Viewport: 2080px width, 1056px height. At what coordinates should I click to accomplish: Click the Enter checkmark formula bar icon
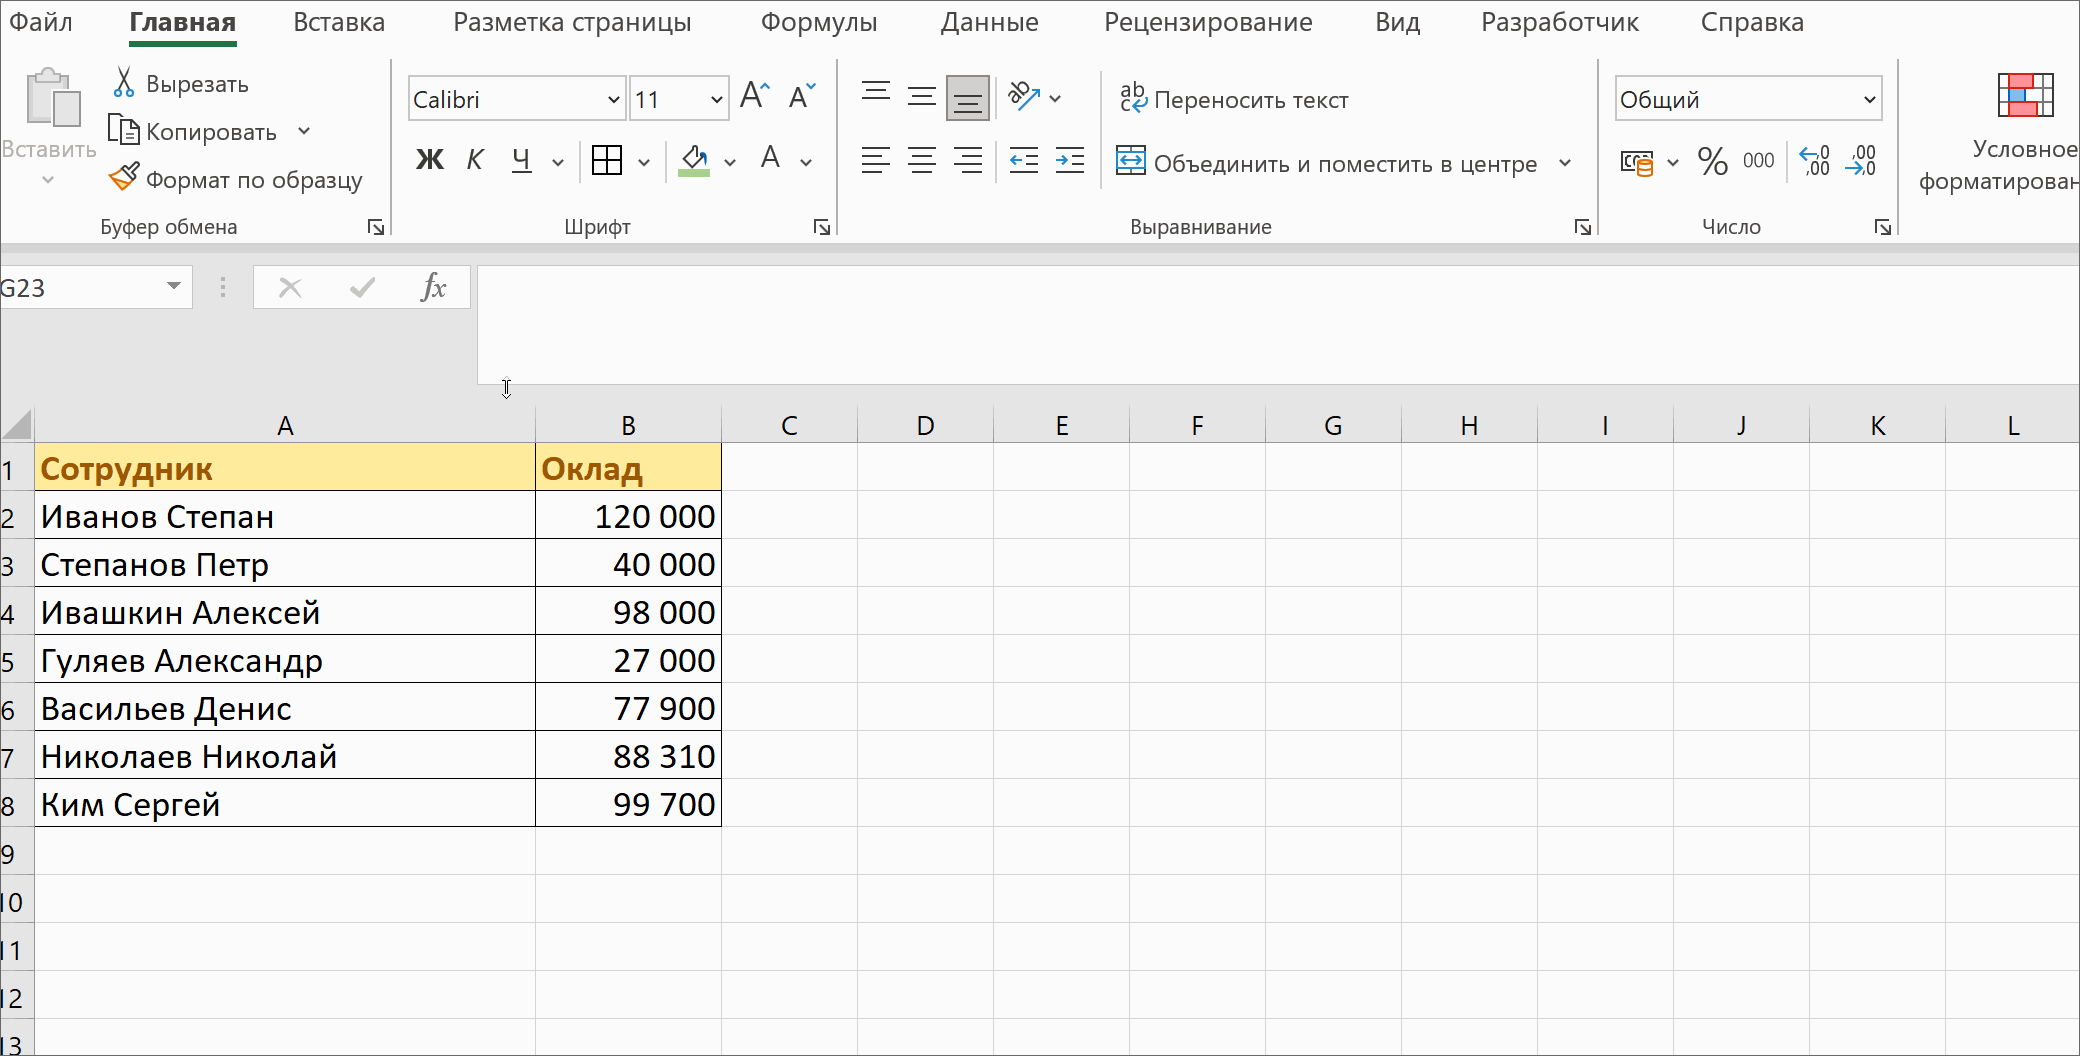coord(362,288)
